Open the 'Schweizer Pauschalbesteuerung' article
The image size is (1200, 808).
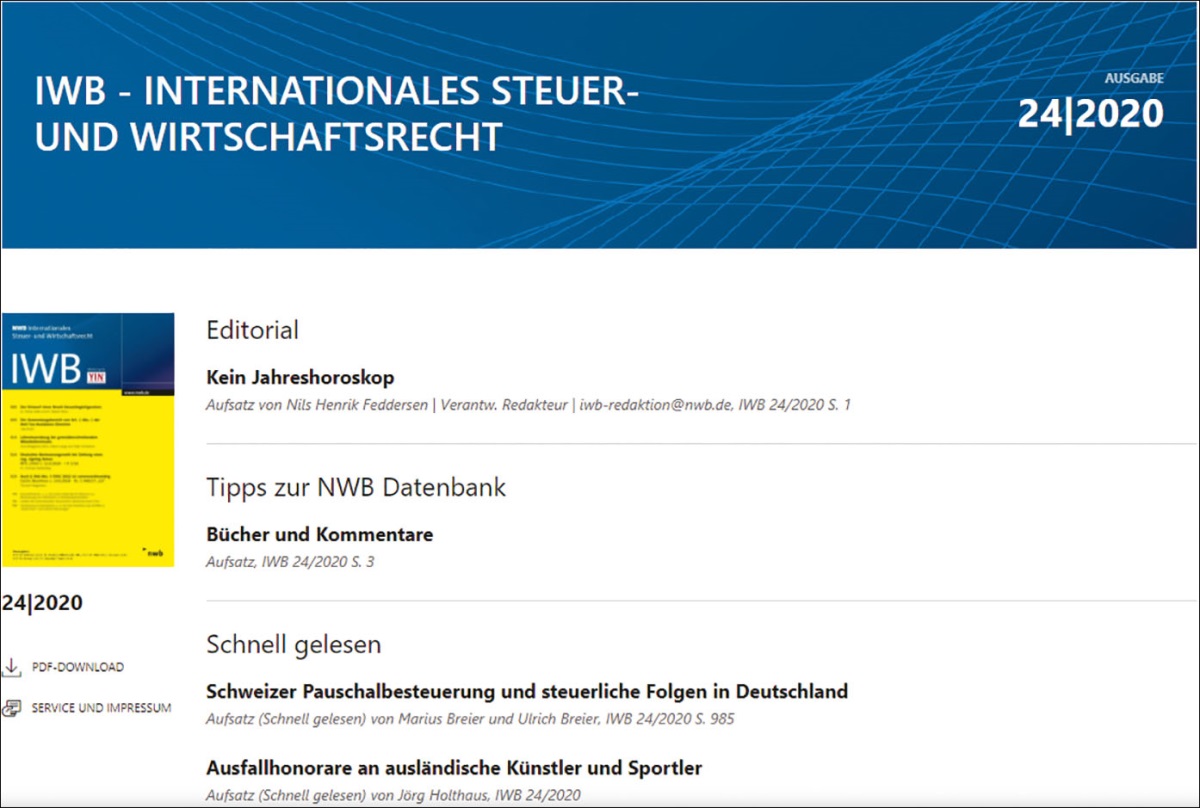click(x=526, y=691)
